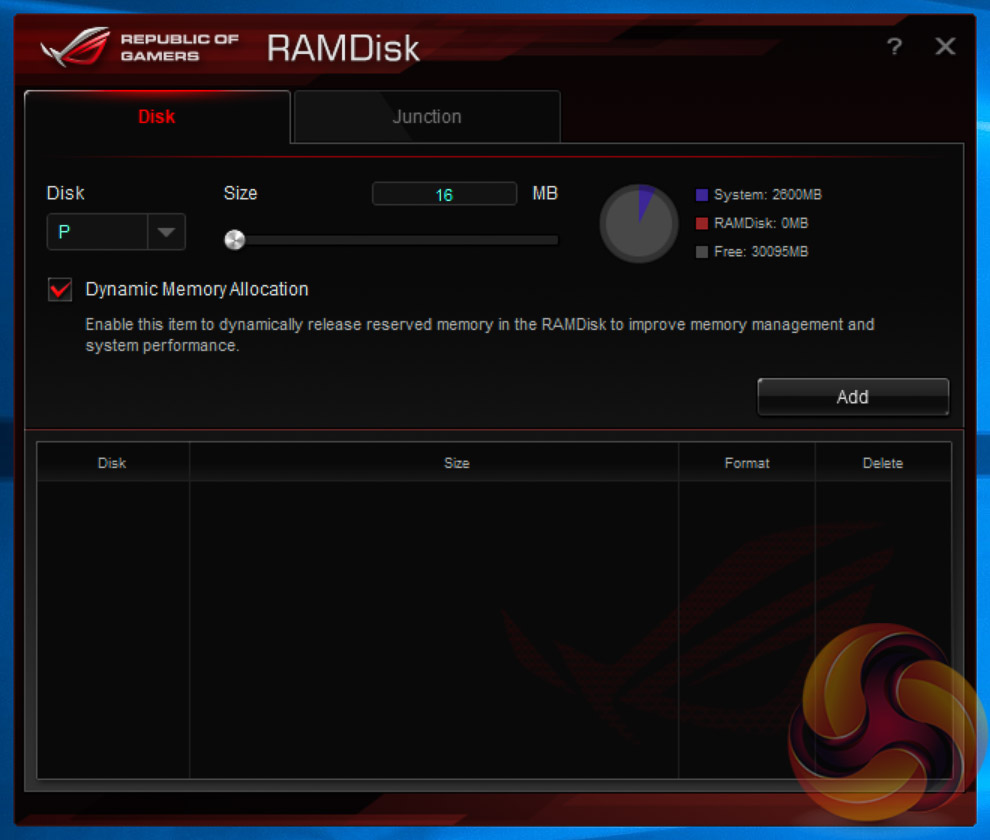Click the 'Dynamic Memory Allocation' label text

tap(197, 289)
